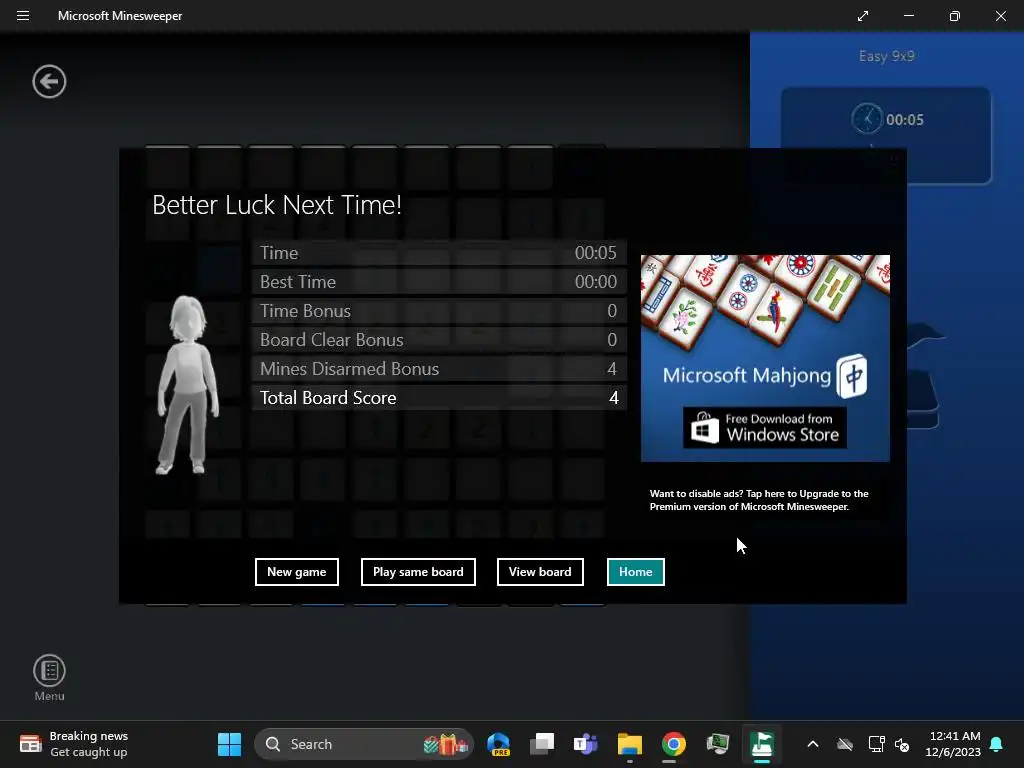
Task: Toggle full-screen view arrow icon
Action: tap(863, 16)
